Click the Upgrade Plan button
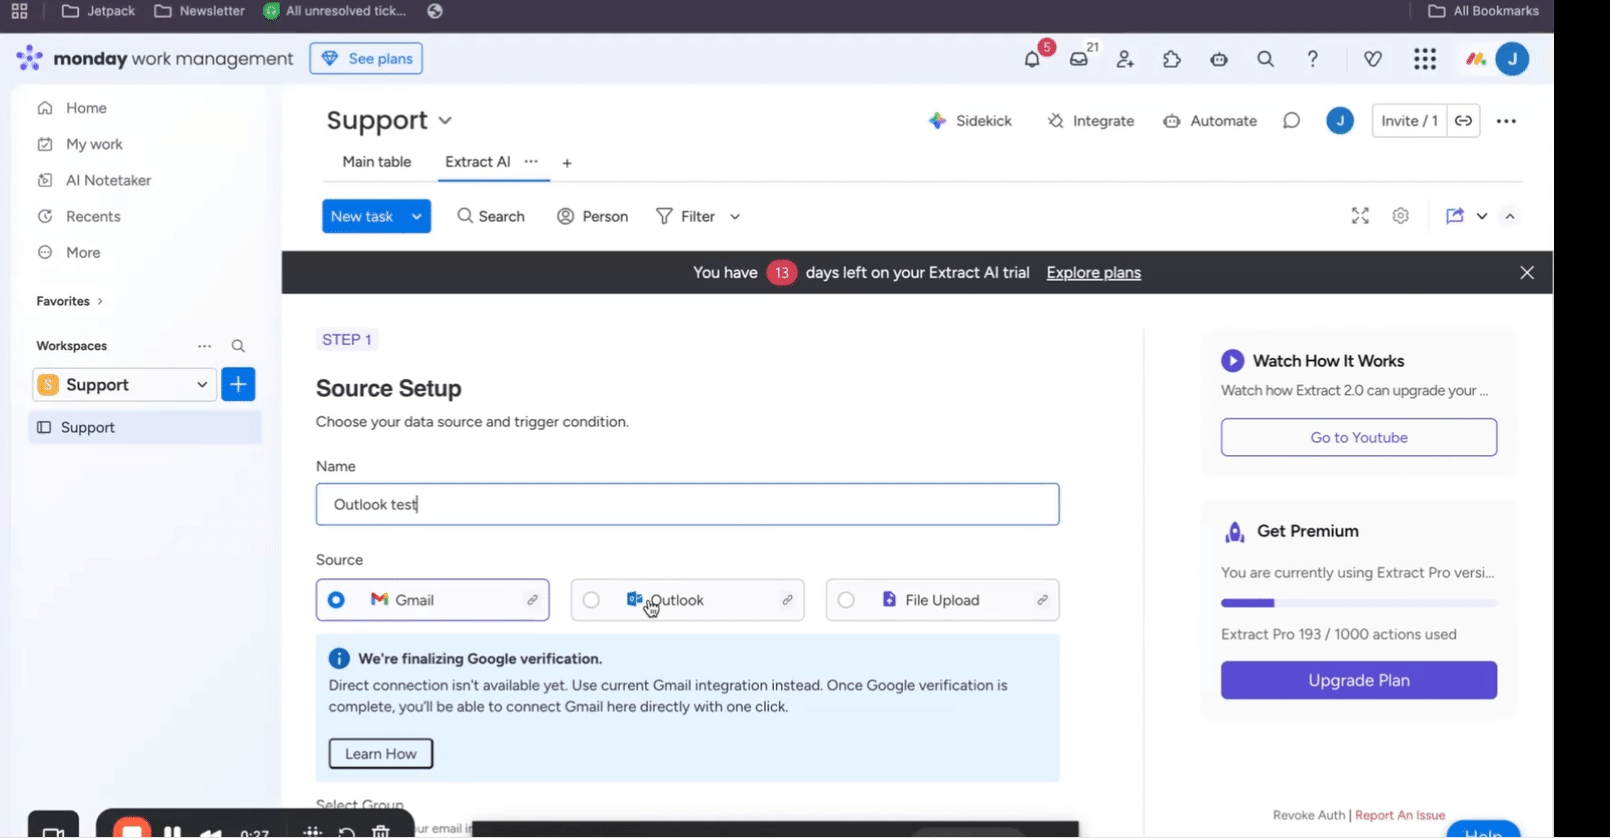The image size is (1610, 838). [1358, 680]
